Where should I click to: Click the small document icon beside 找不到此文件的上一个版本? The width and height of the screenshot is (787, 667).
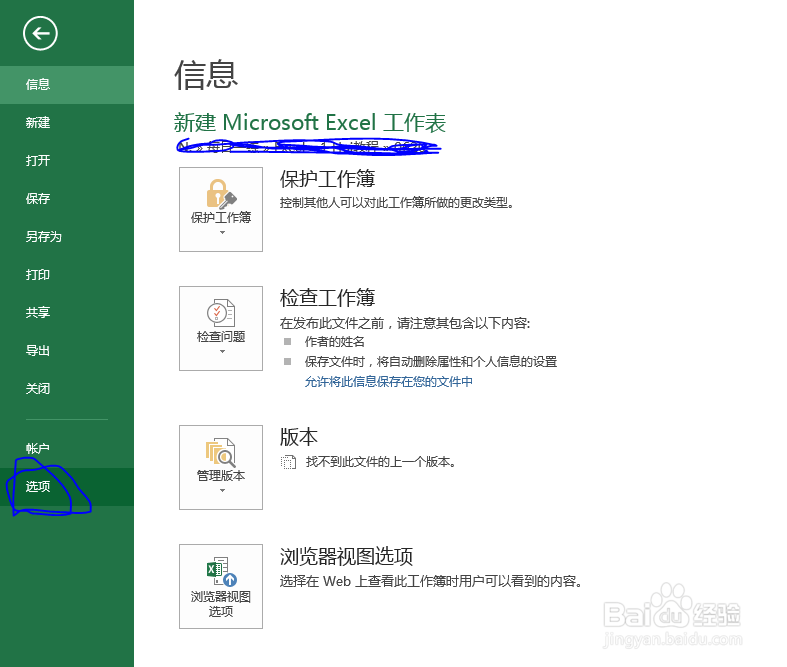(288, 462)
